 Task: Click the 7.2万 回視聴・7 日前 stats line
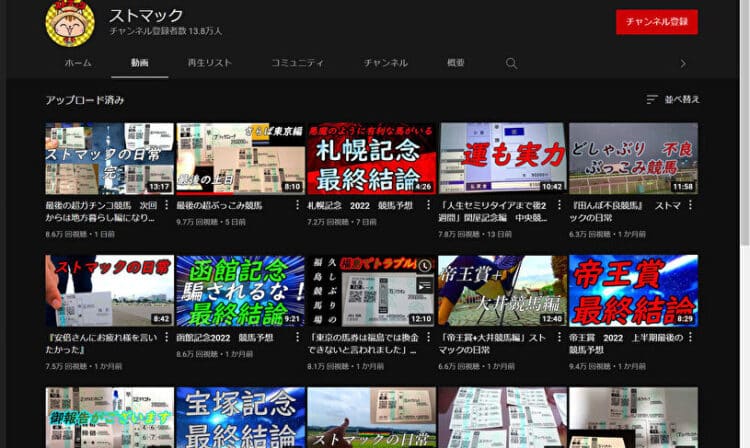[x=342, y=222]
